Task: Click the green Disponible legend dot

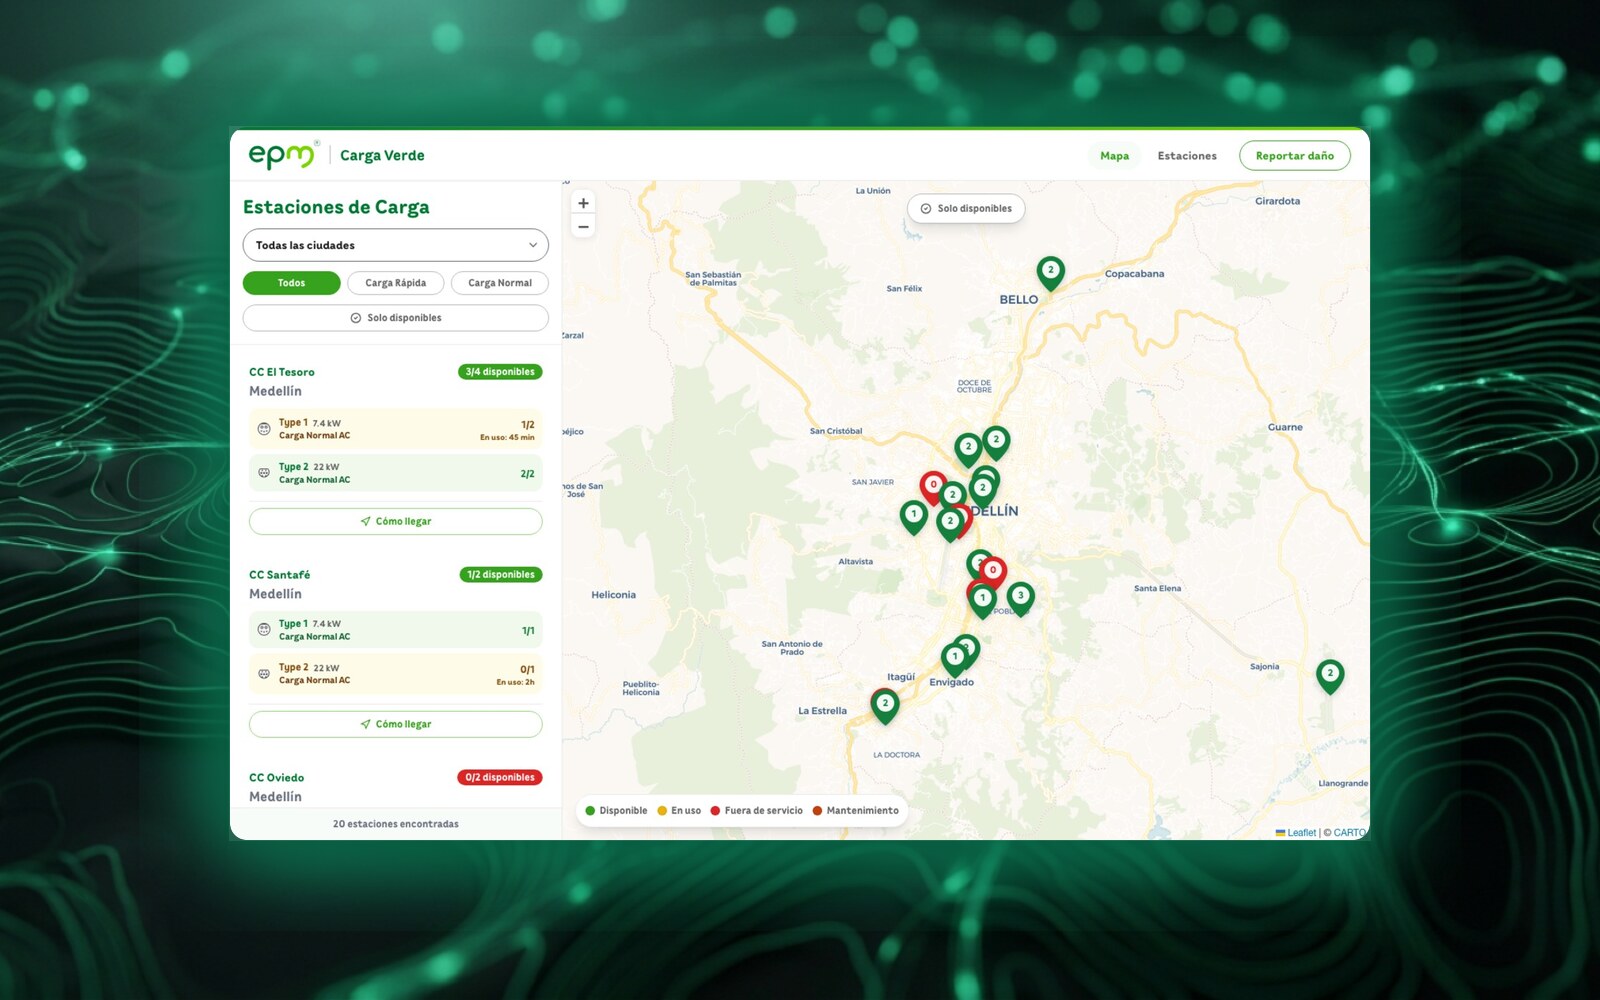Action: [590, 811]
